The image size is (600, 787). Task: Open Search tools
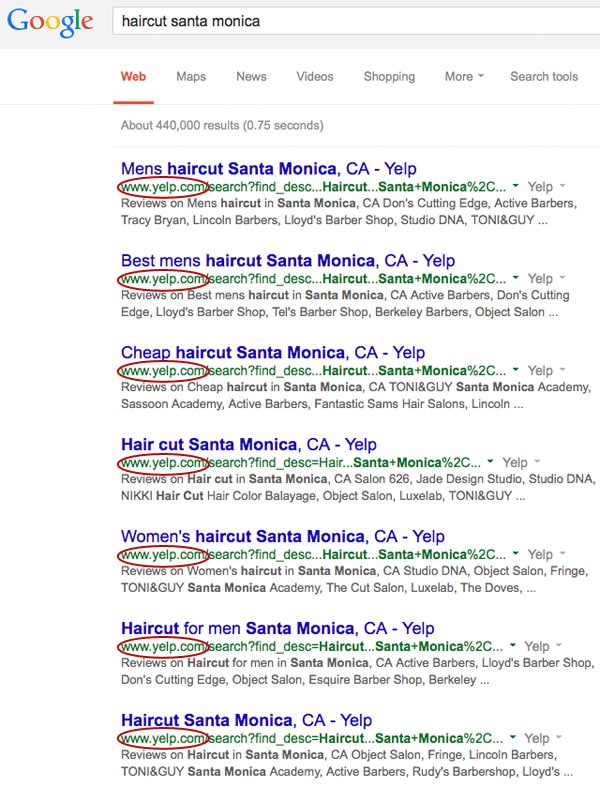[x=544, y=77]
